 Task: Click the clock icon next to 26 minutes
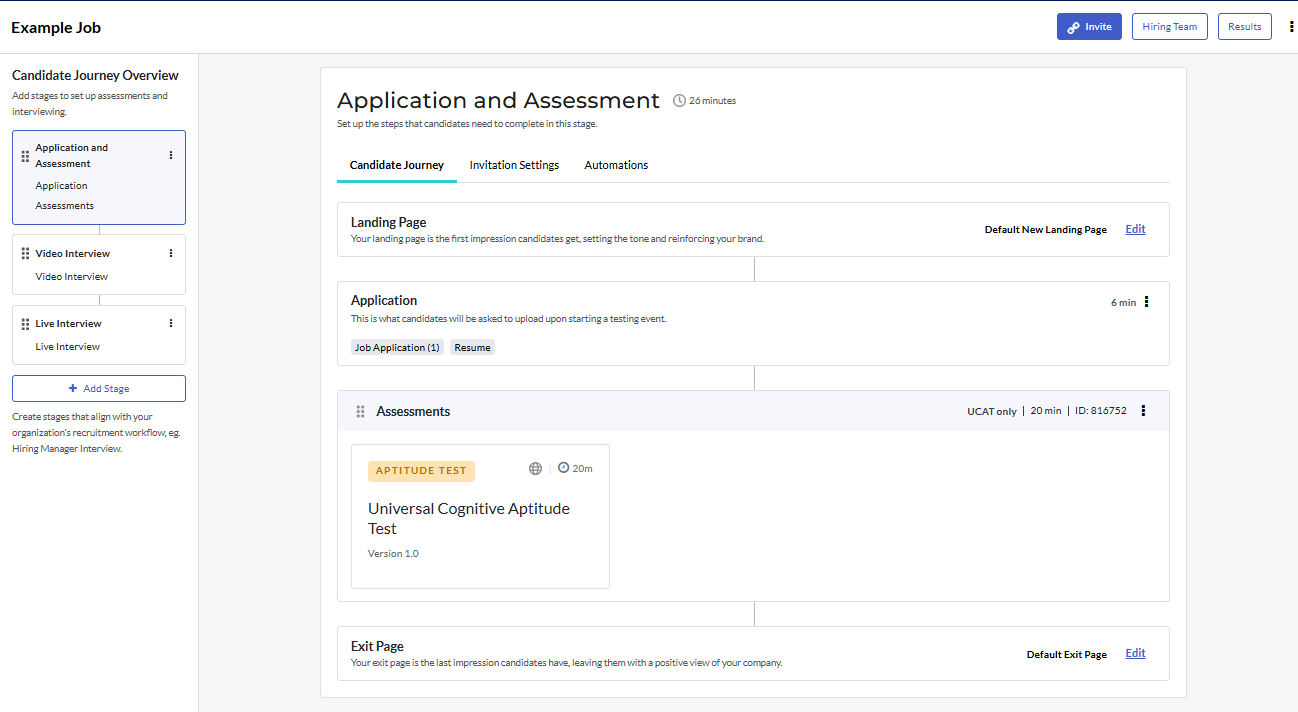coord(680,100)
